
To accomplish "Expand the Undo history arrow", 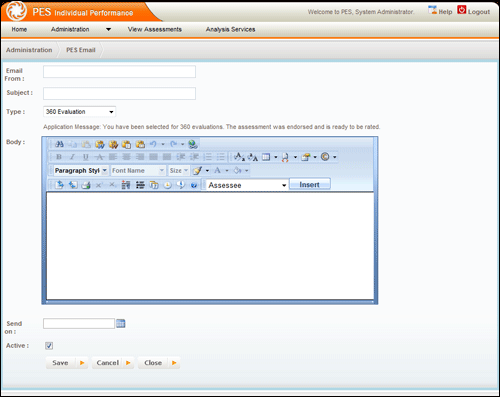I will pyautogui.click(x=163, y=144).
